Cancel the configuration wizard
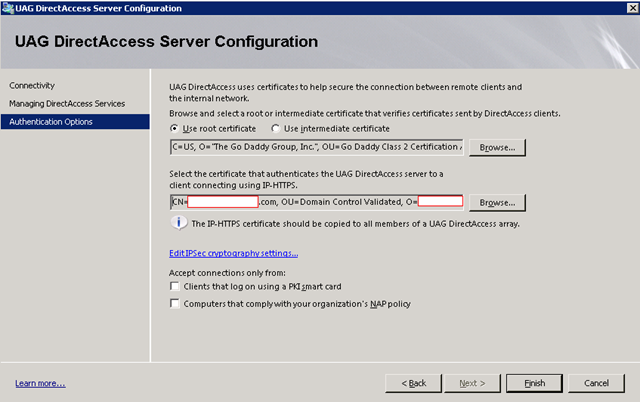Screen dimensions: 640x402 tap(596, 383)
